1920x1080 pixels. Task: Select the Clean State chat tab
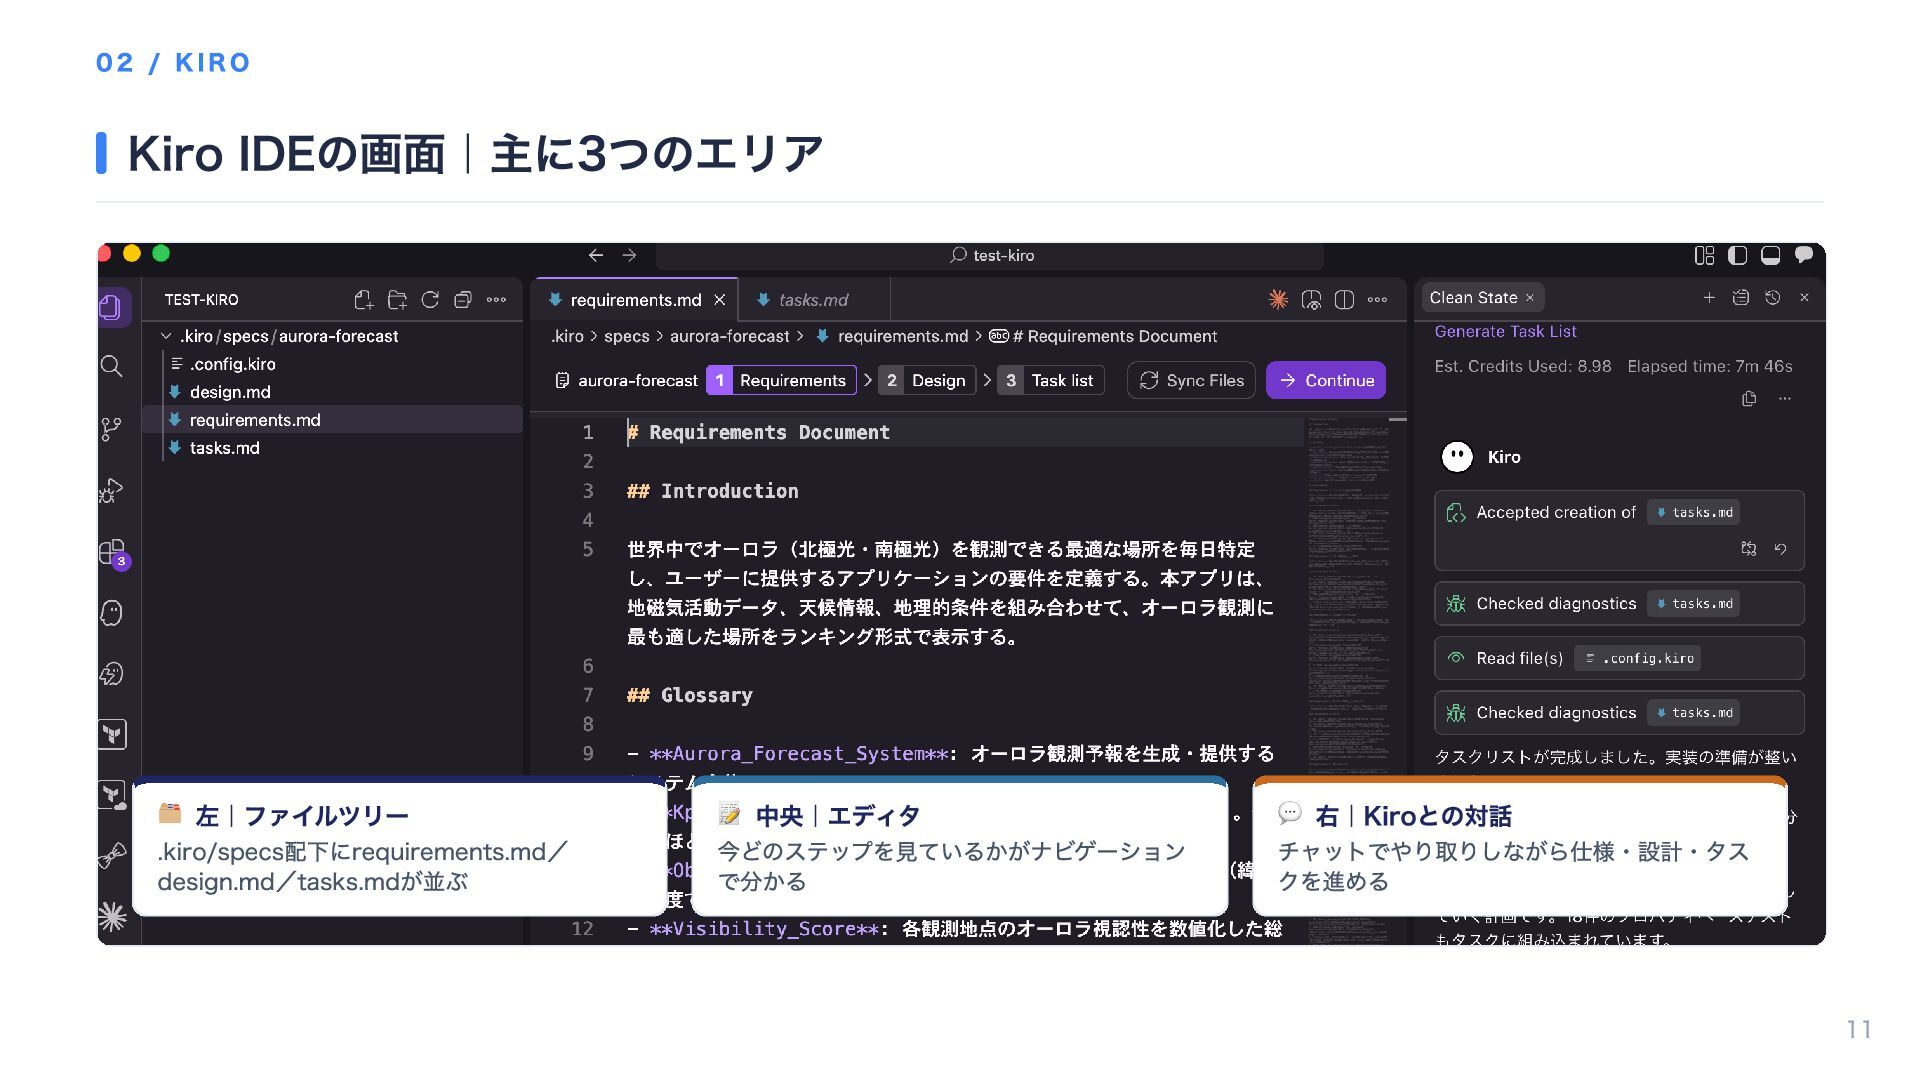tap(1473, 298)
